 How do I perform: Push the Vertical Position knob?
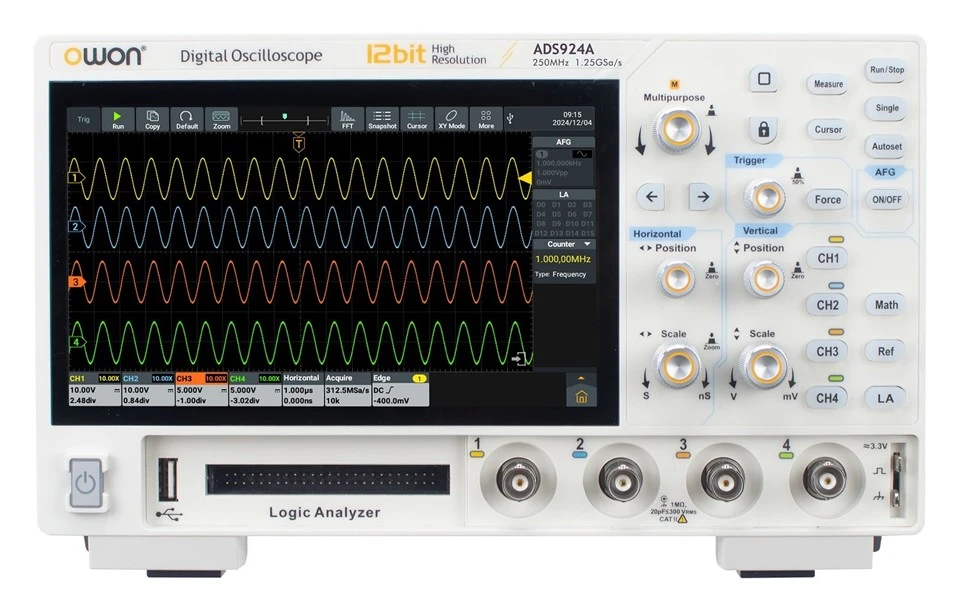[764, 279]
